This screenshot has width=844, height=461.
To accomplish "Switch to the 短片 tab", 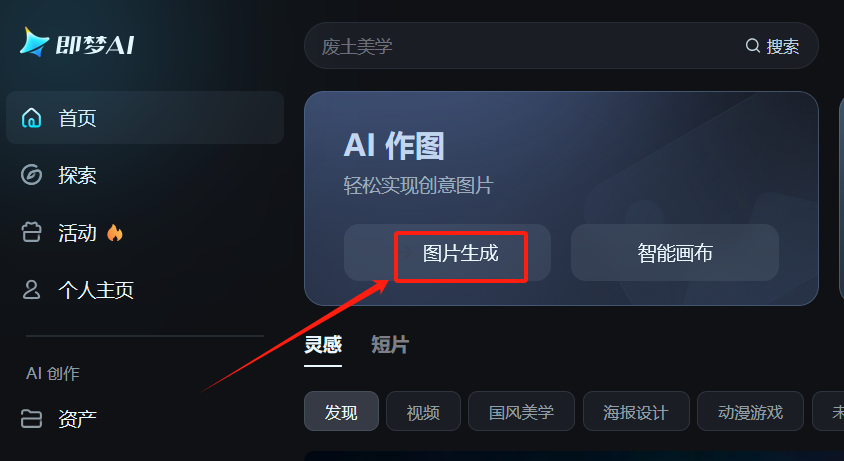I will click(390, 345).
